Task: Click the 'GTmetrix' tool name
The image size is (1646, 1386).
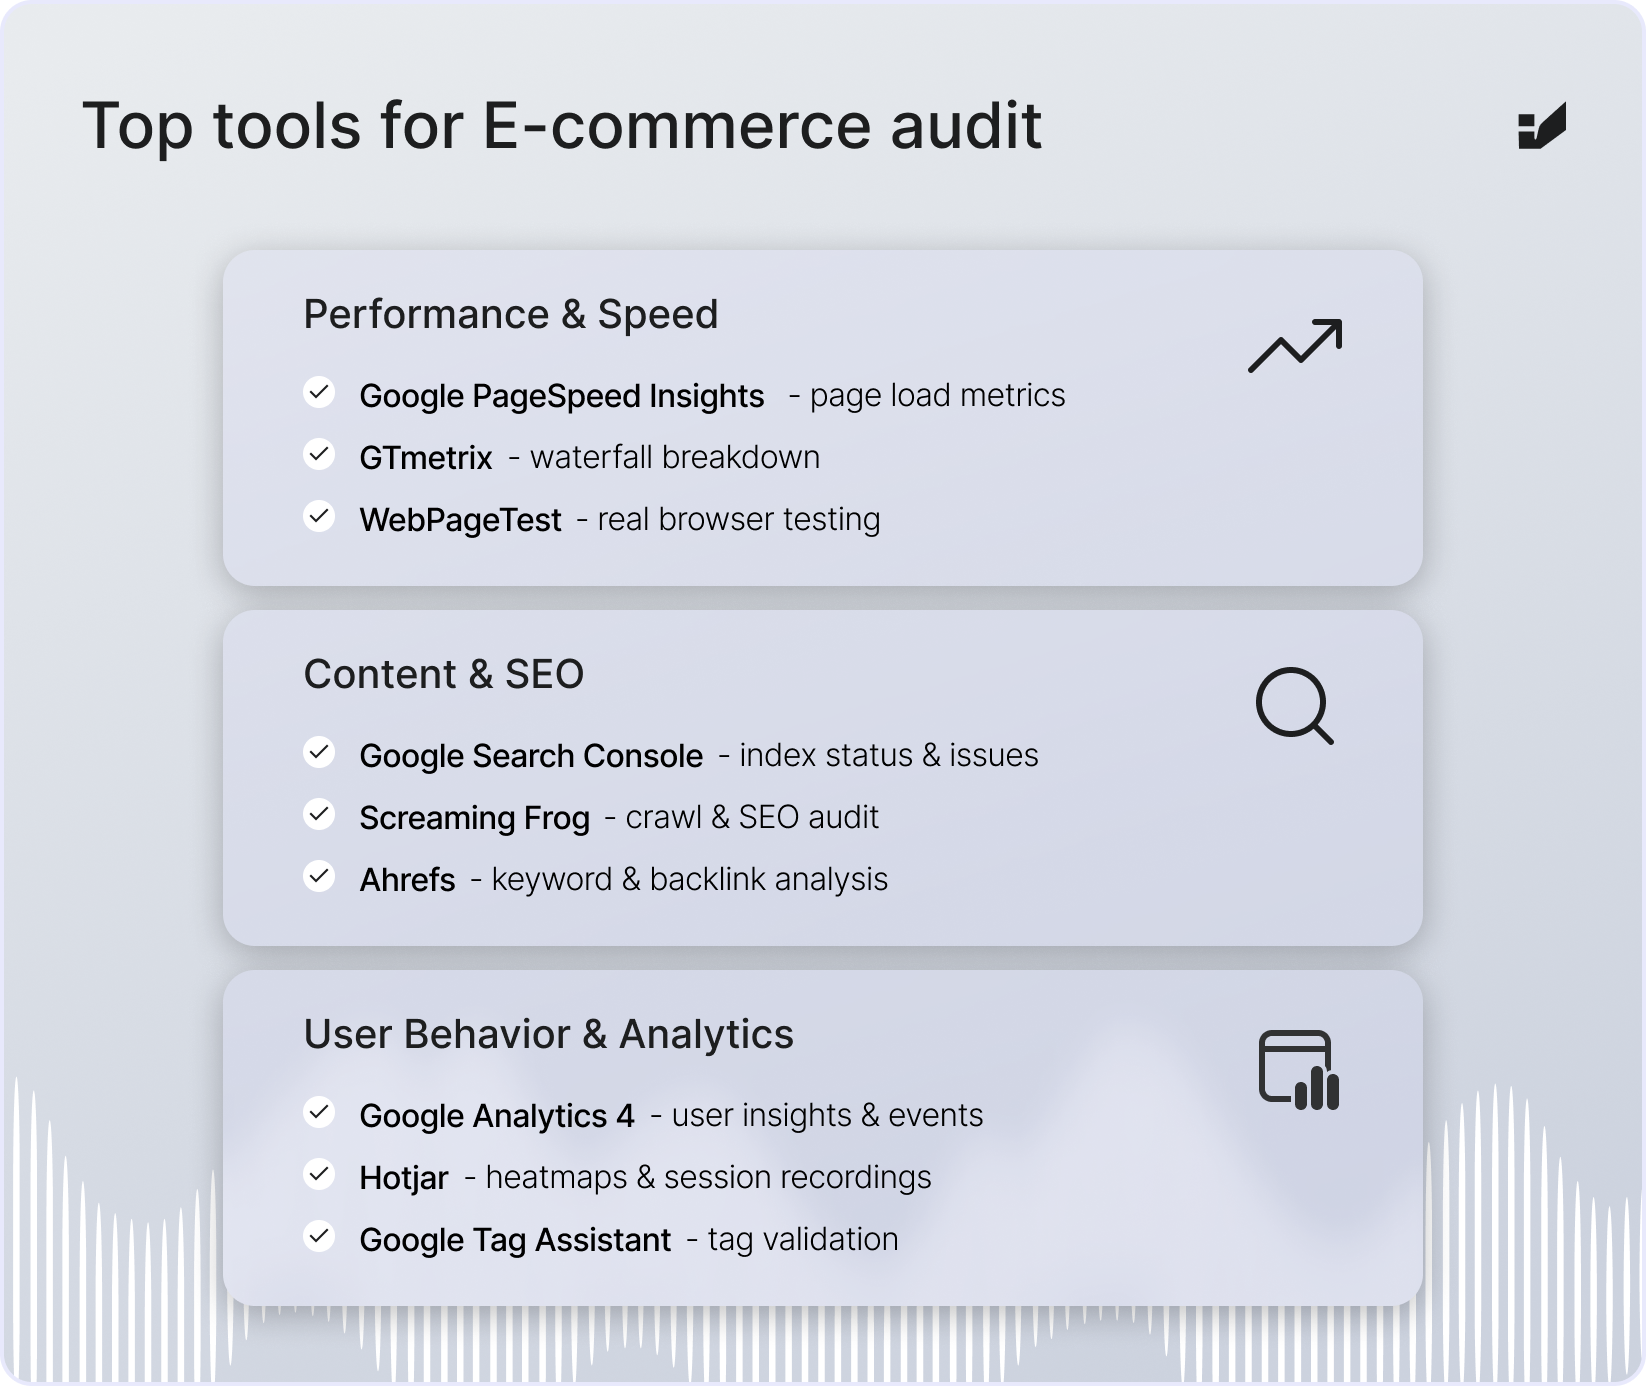Action: [x=426, y=458]
